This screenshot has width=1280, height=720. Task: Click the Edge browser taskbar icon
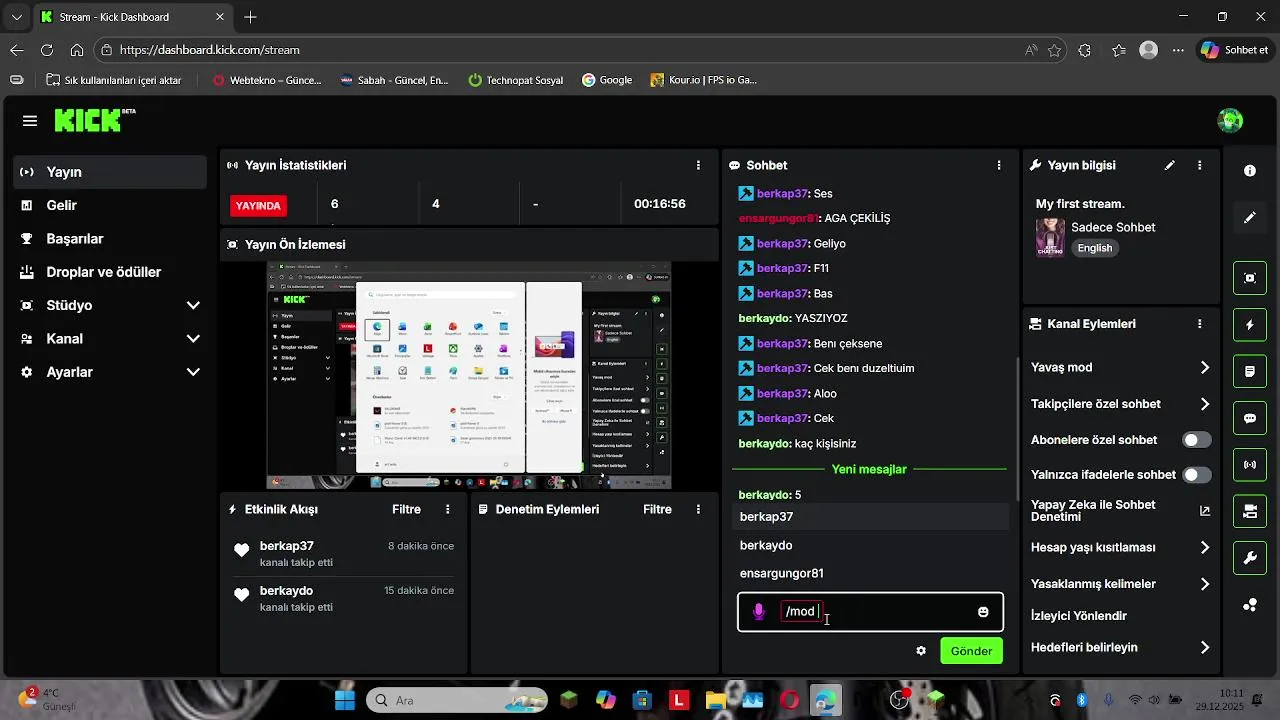click(x=826, y=700)
